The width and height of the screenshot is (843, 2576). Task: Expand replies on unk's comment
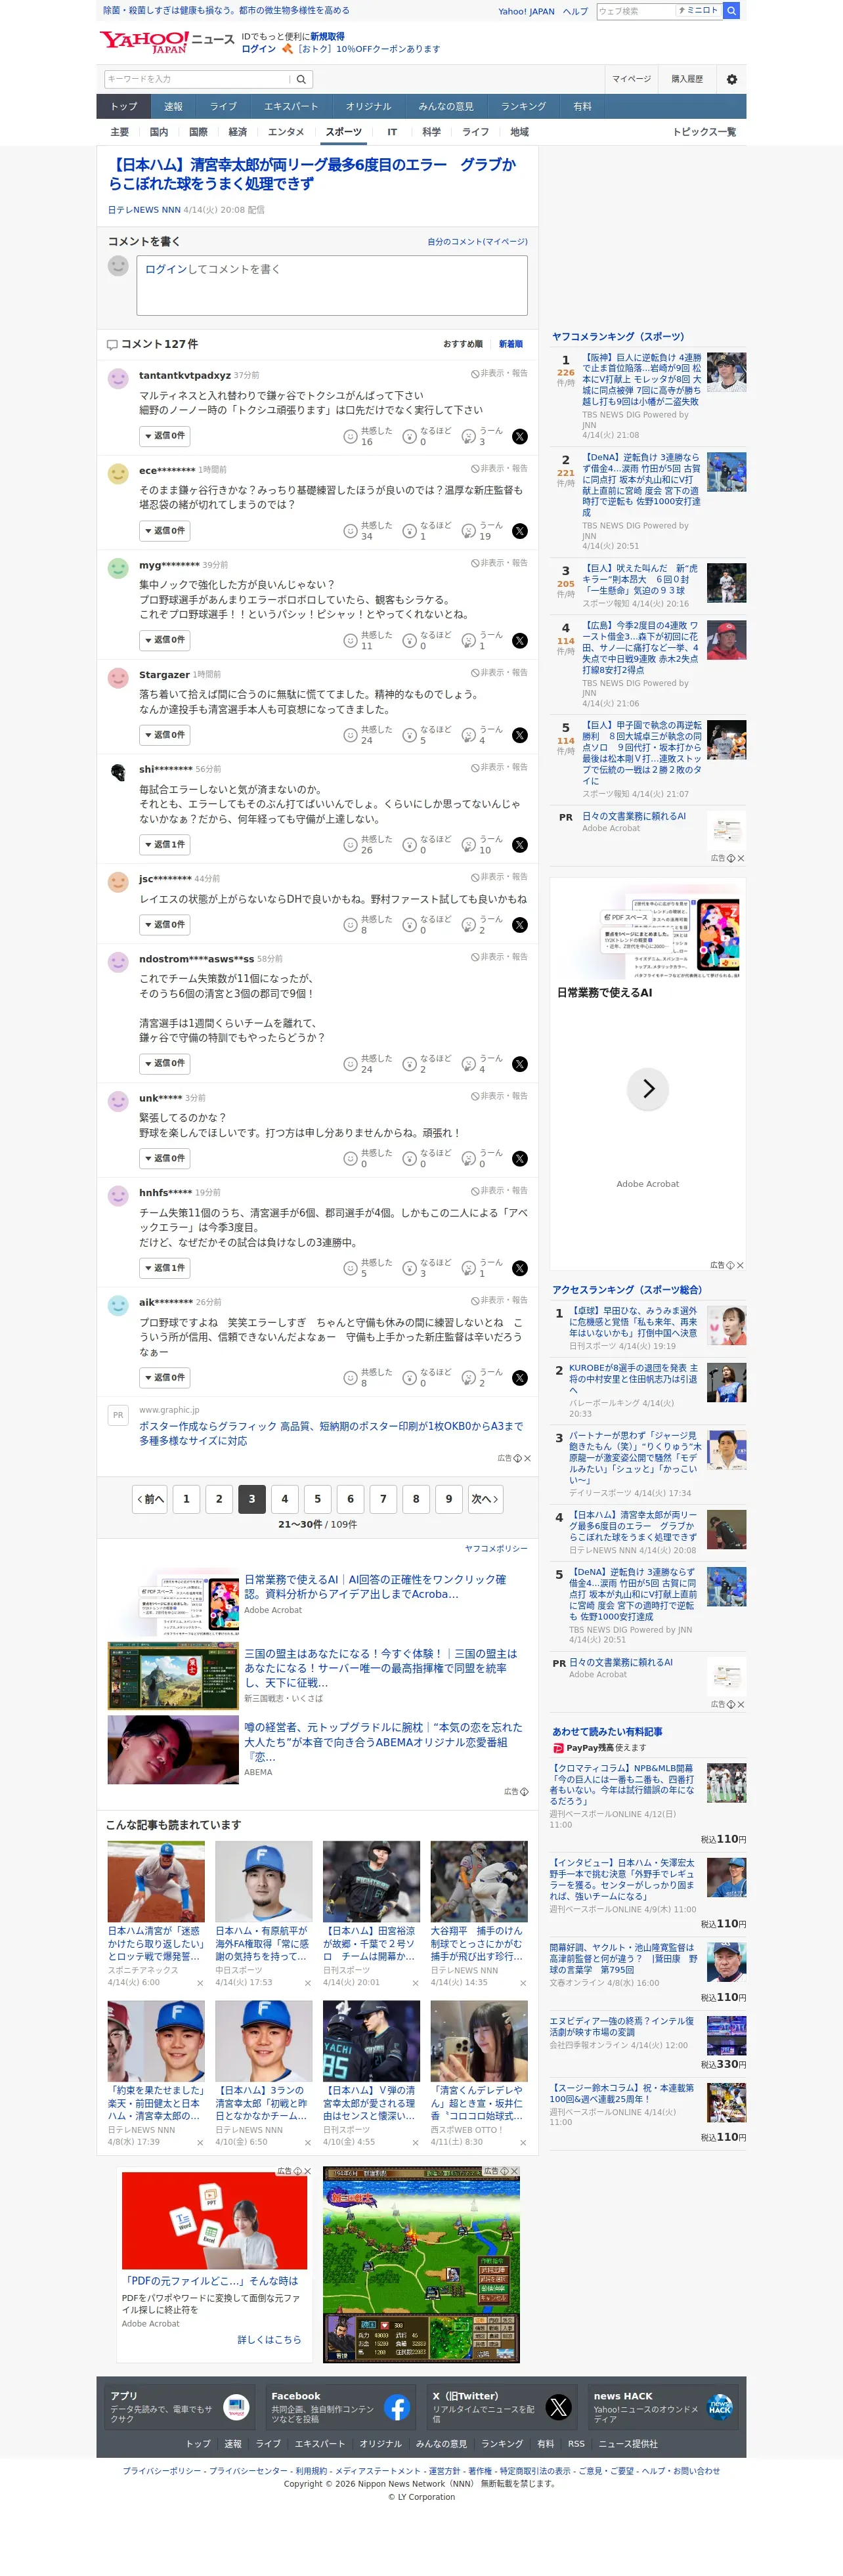tap(165, 1159)
